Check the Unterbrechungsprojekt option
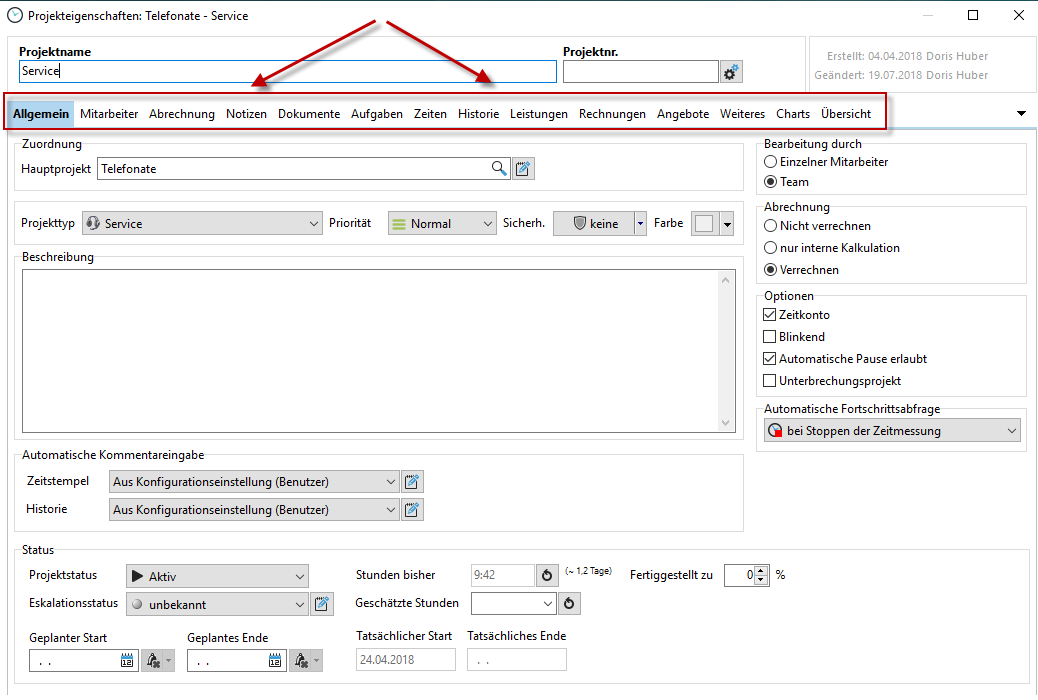 pos(770,381)
